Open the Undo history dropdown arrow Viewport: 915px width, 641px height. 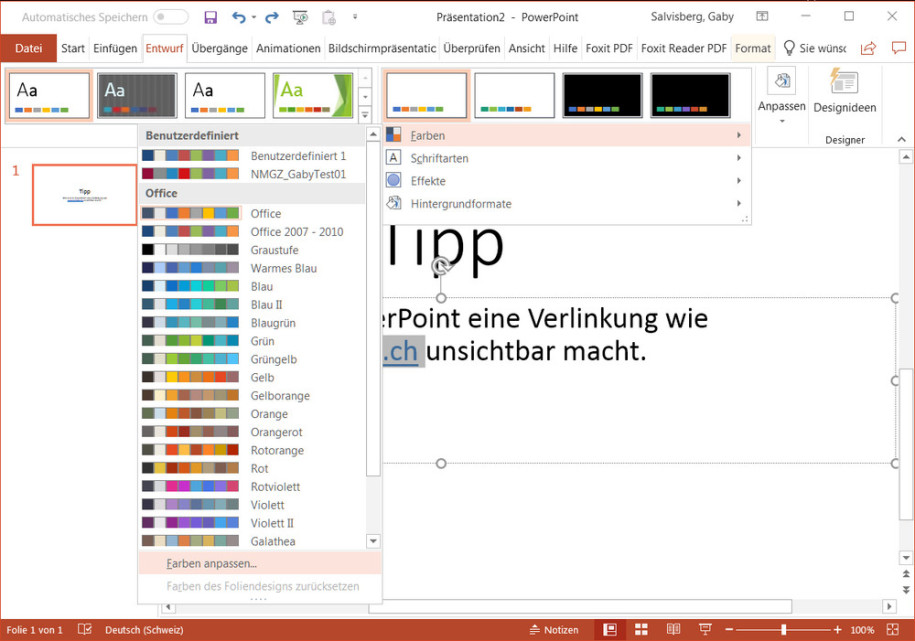[x=254, y=18]
